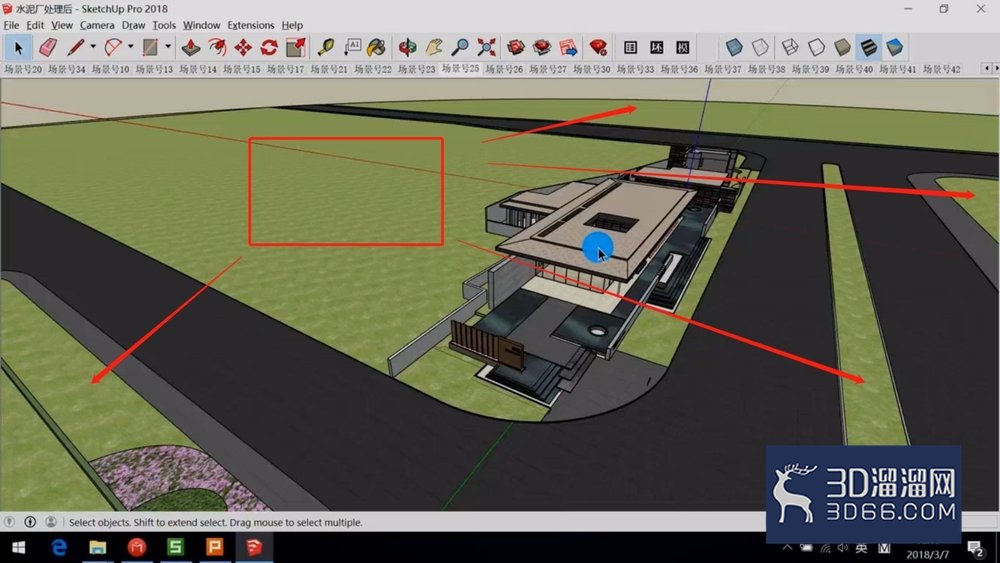Switch to scene tab 场景号26
The height and width of the screenshot is (563, 1000).
[504, 69]
